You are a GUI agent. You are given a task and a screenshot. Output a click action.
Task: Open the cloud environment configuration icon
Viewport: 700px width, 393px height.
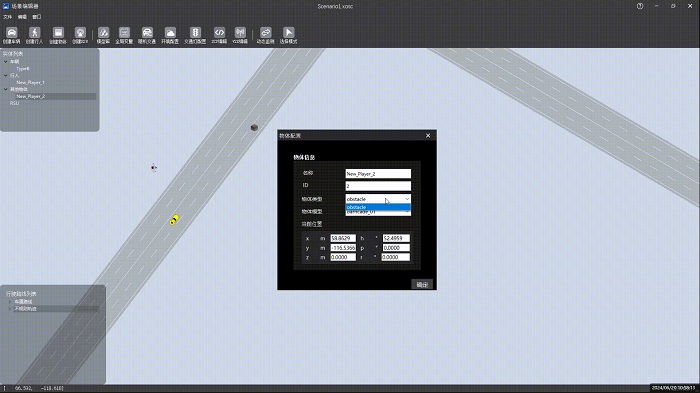point(170,33)
